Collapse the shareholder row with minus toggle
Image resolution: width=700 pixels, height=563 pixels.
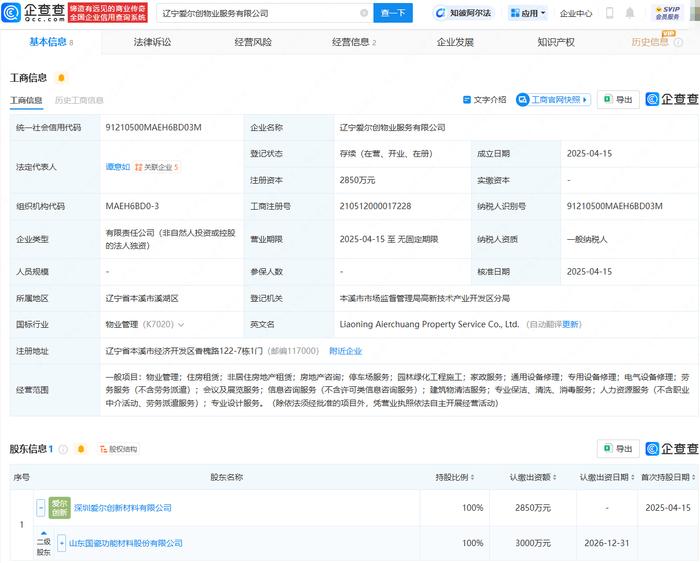[x=41, y=508]
